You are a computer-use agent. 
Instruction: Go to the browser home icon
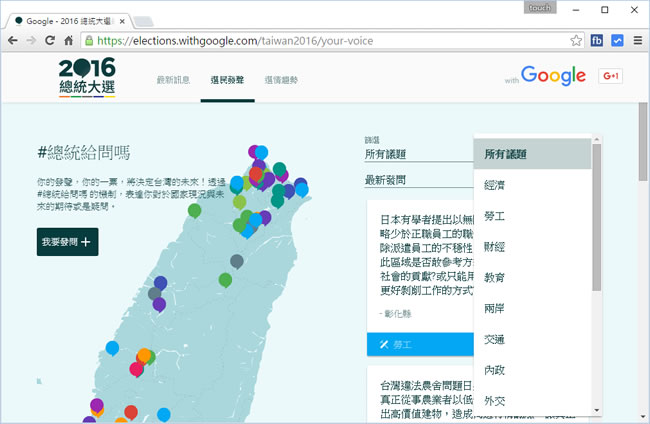pyautogui.click(x=69, y=41)
